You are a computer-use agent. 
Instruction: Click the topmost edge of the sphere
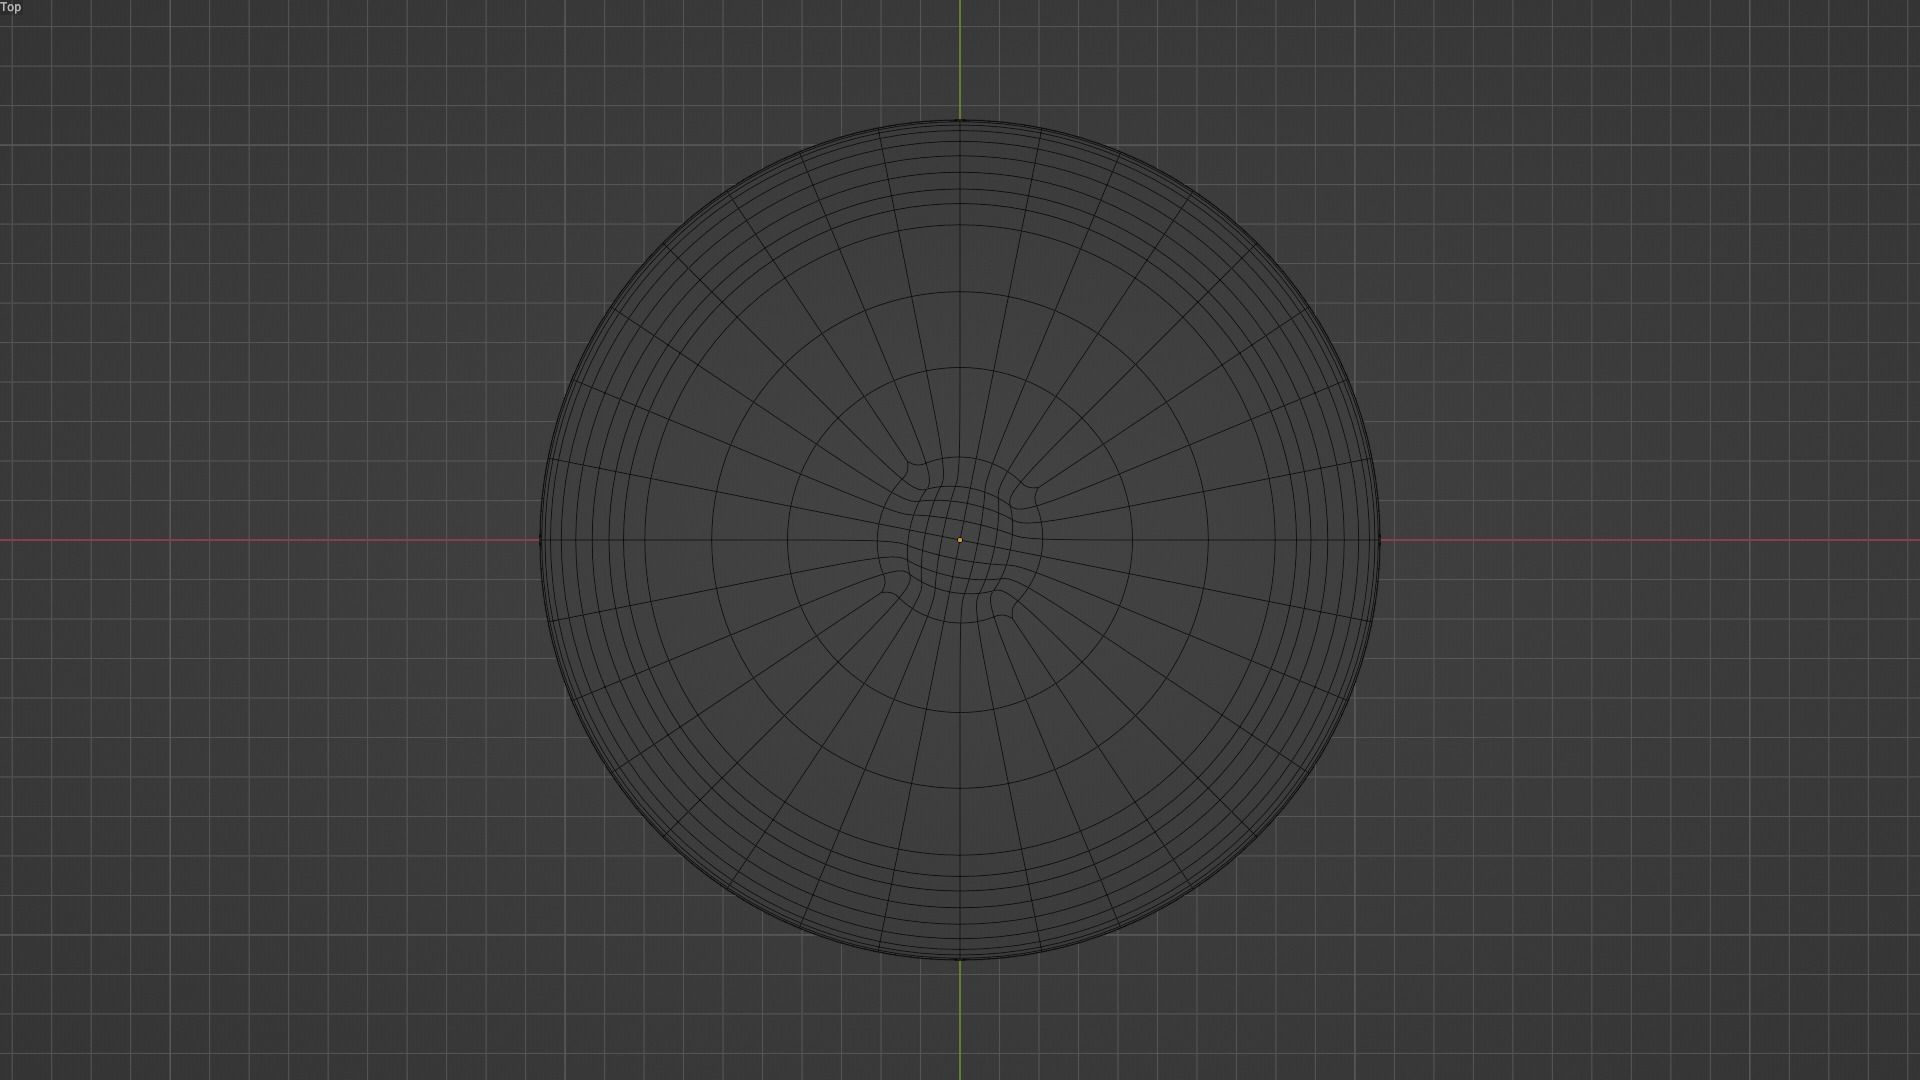pos(960,119)
